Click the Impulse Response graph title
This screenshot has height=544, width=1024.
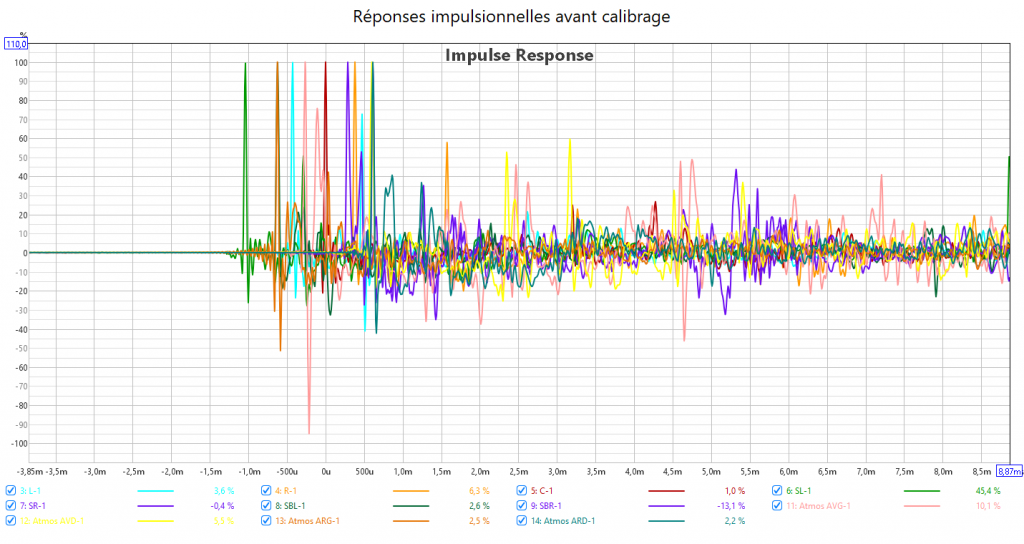(x=519, y=56)
